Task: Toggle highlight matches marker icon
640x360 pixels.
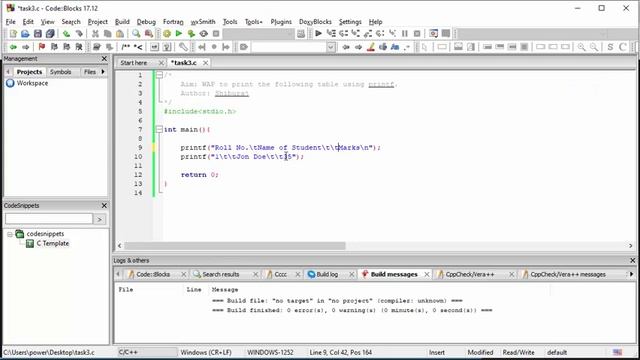Action: click(x=371, y=47)
